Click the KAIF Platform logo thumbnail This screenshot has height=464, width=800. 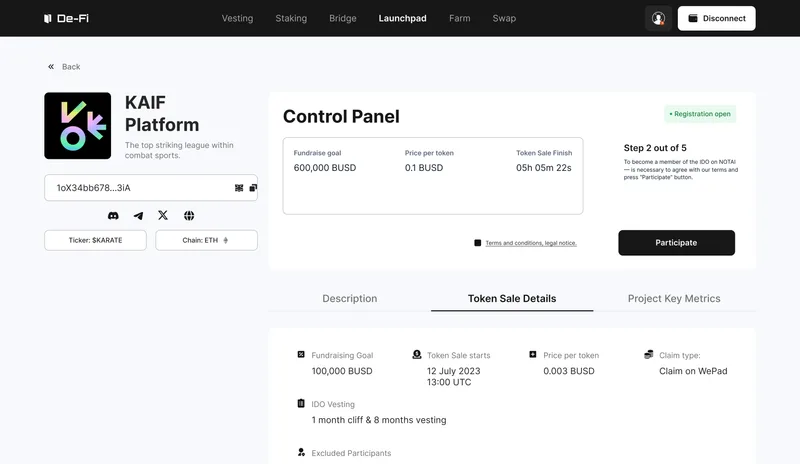point(78,126)
